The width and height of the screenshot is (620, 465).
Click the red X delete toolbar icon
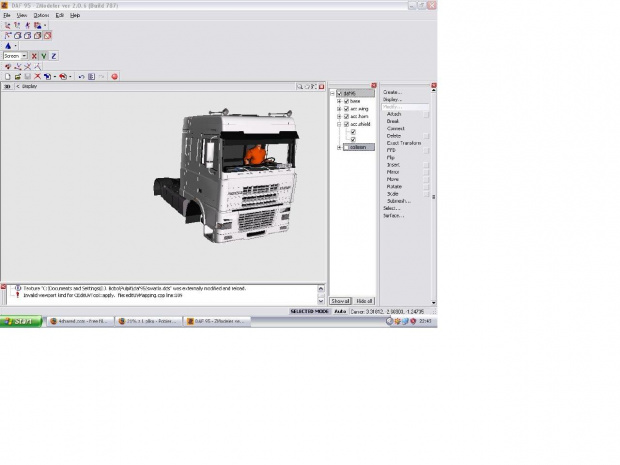pyautogui.click(x=38, y=76)
